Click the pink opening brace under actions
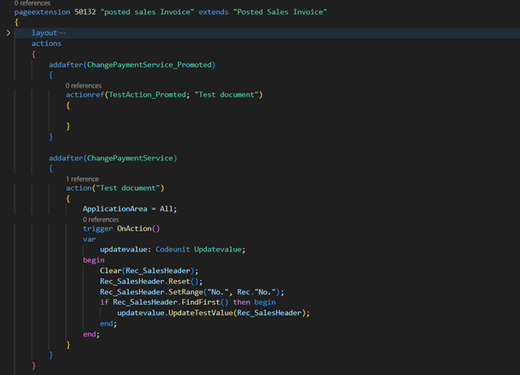 pos(33,54)
